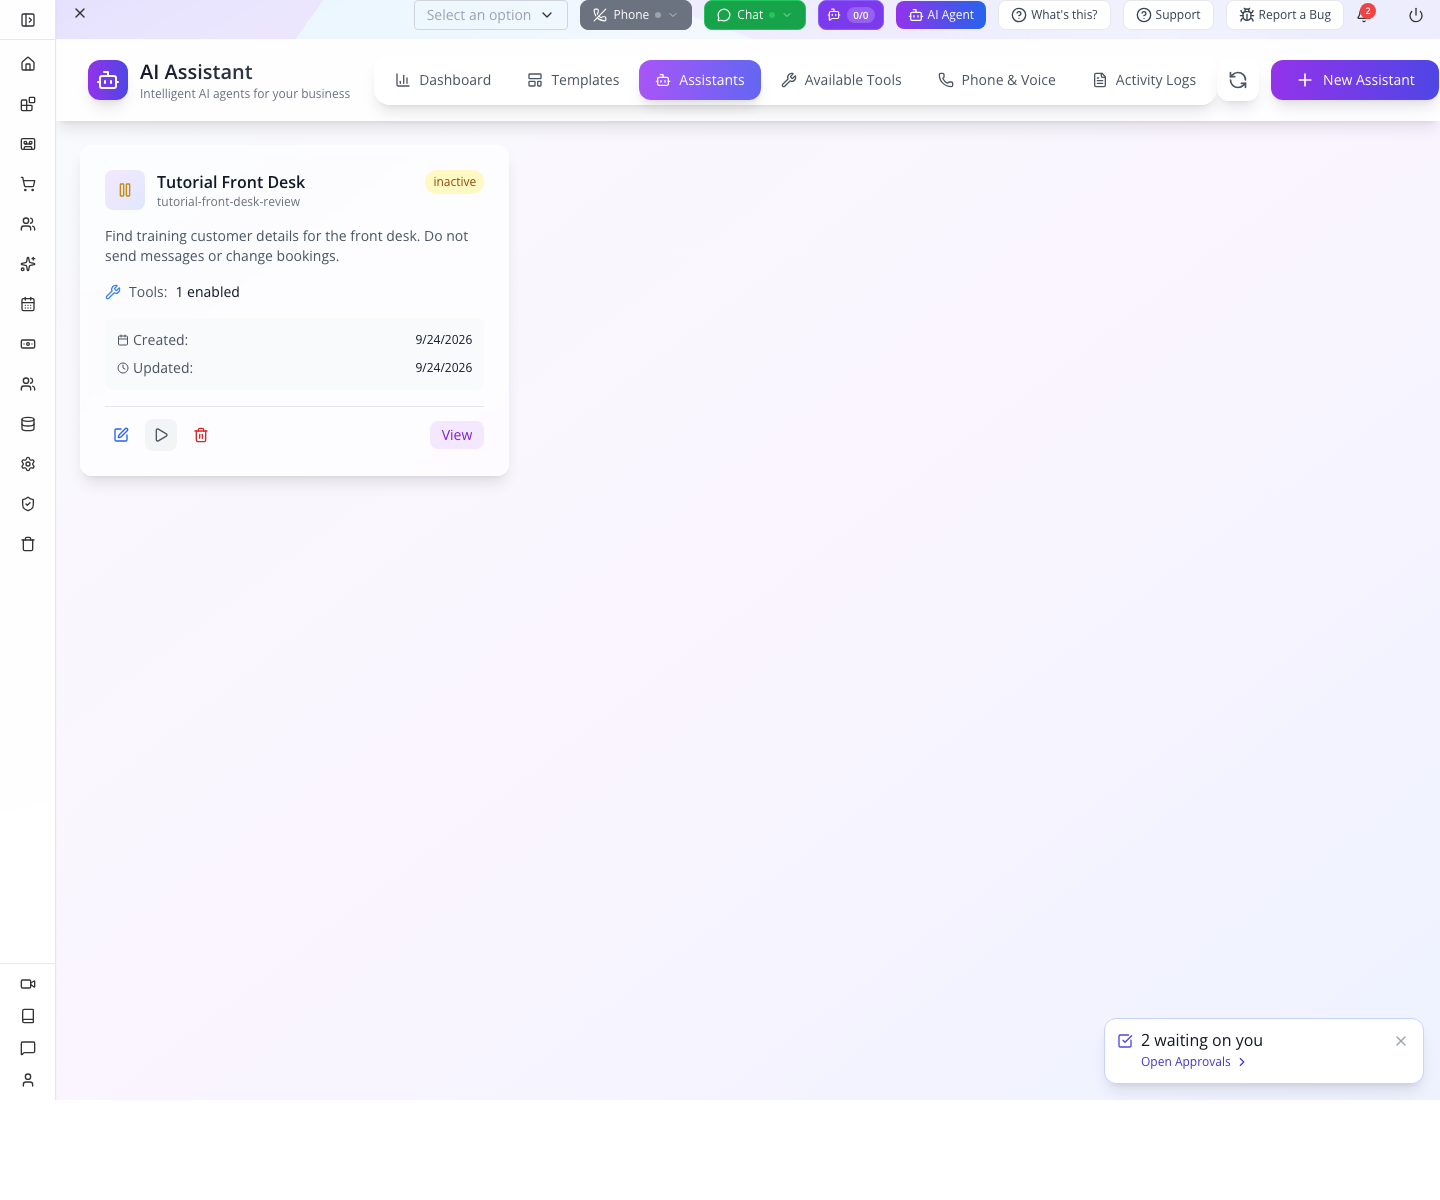Click the power icon to log out

pyautogui.click(x=1416, y=15)
